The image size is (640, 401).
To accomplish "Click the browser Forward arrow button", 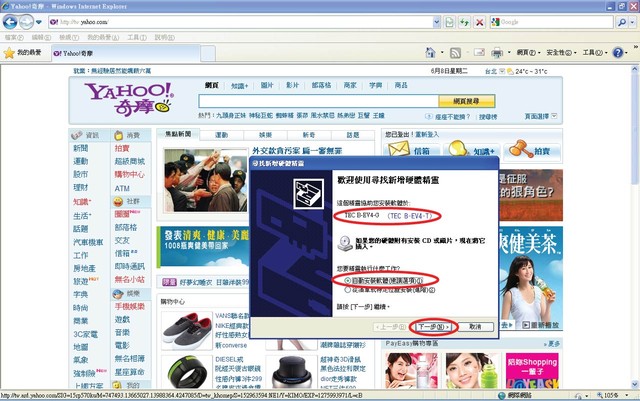I will point(26,22).
